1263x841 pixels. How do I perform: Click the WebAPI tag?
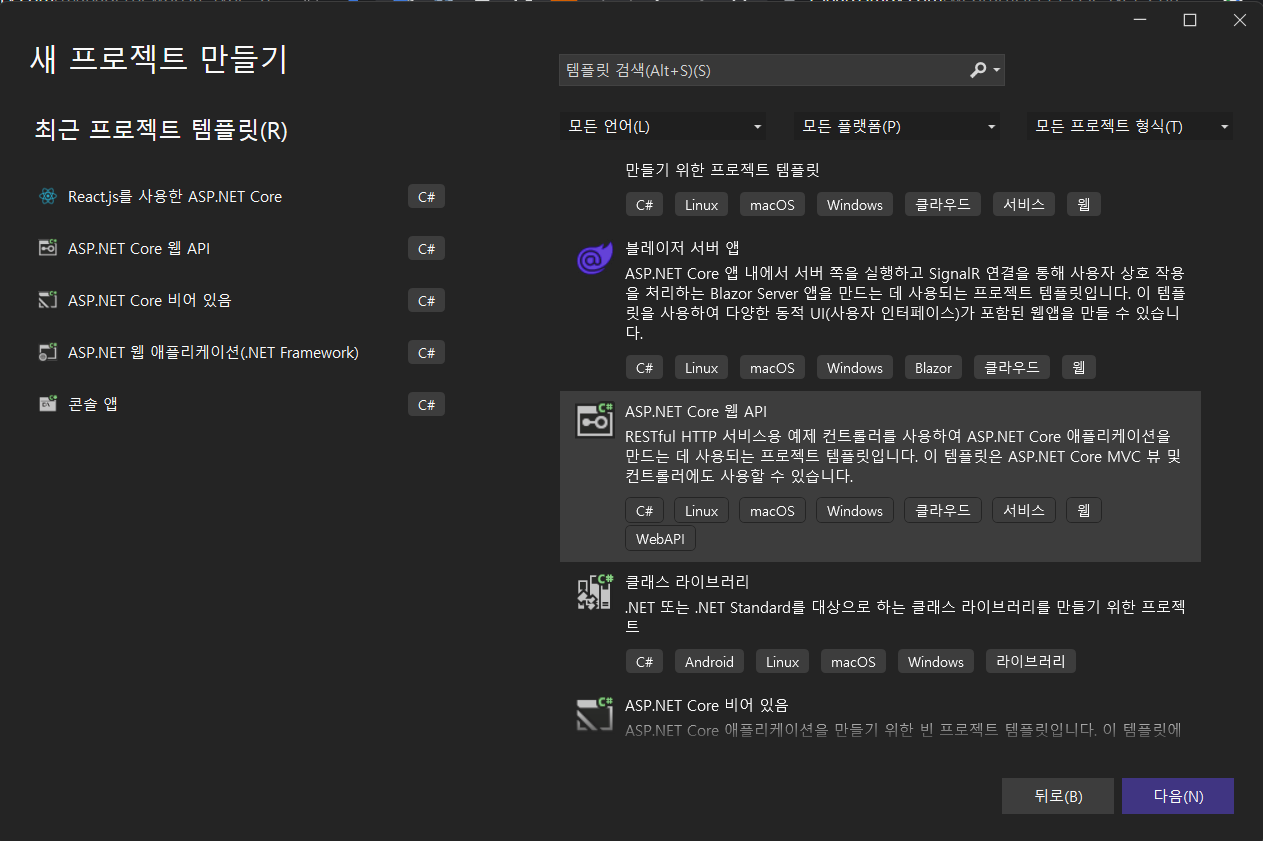(660, 539)
